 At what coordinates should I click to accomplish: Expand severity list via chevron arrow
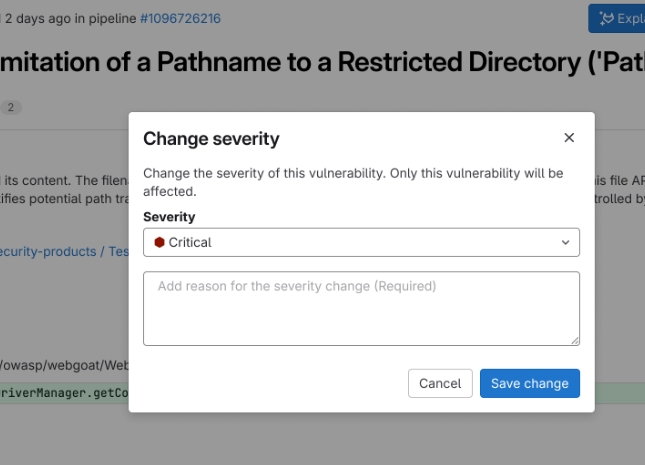(x=566, y=242)
